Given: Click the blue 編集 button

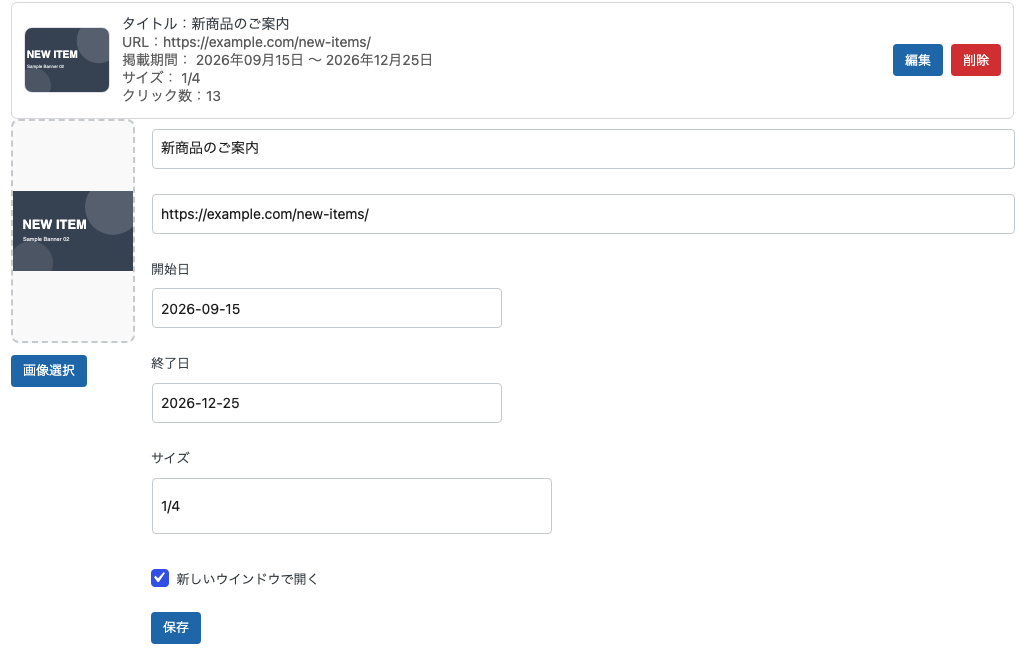Looking at the screenshot, I should (x=917, y=60).
